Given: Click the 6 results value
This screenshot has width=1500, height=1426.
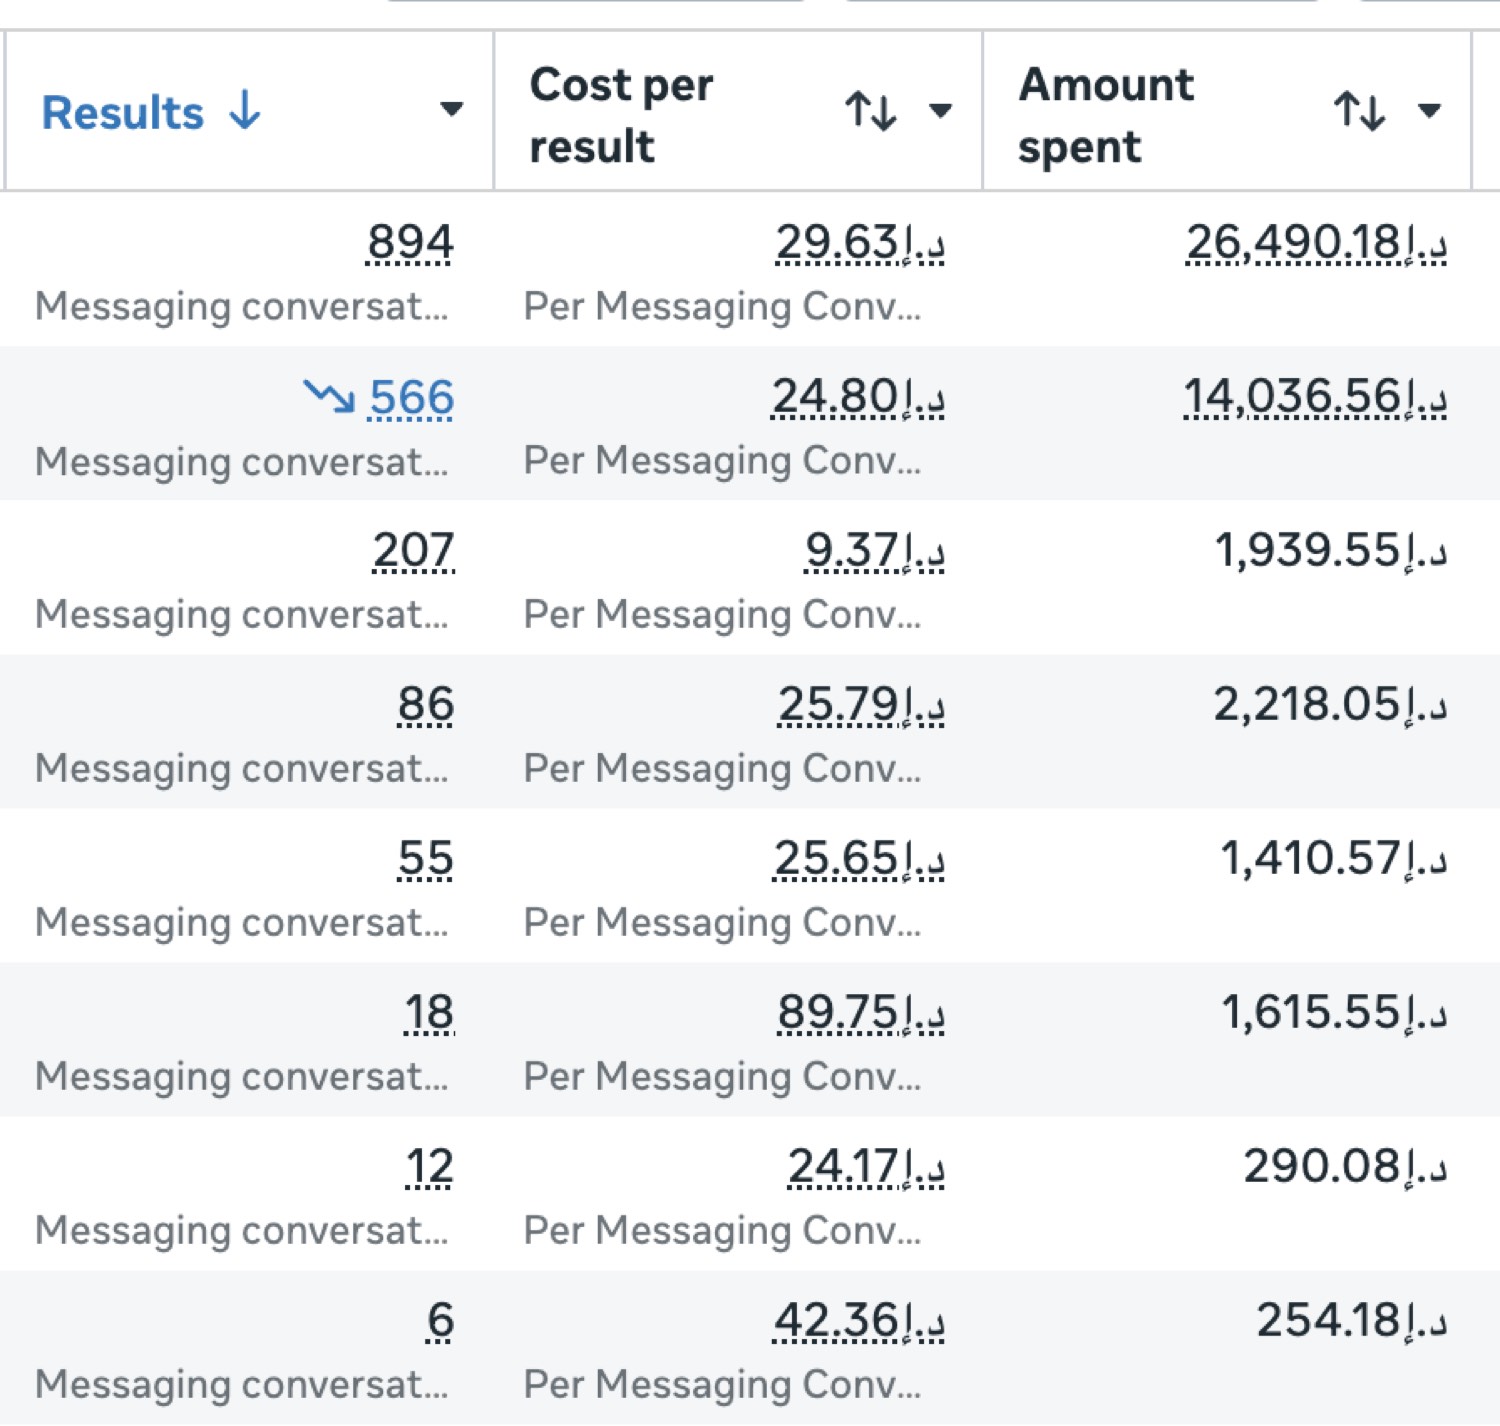Looking at the screenshot, I should point(440,1321).
